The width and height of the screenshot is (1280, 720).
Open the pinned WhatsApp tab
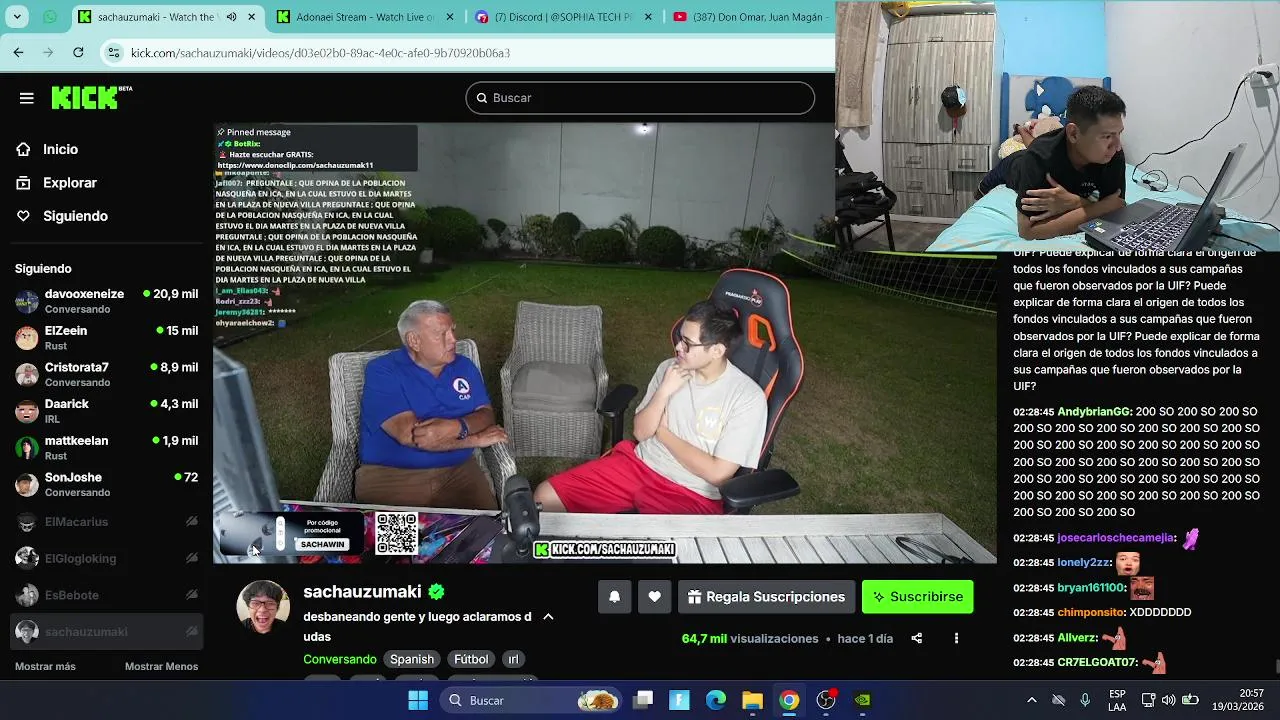click(x=50, y=17)
